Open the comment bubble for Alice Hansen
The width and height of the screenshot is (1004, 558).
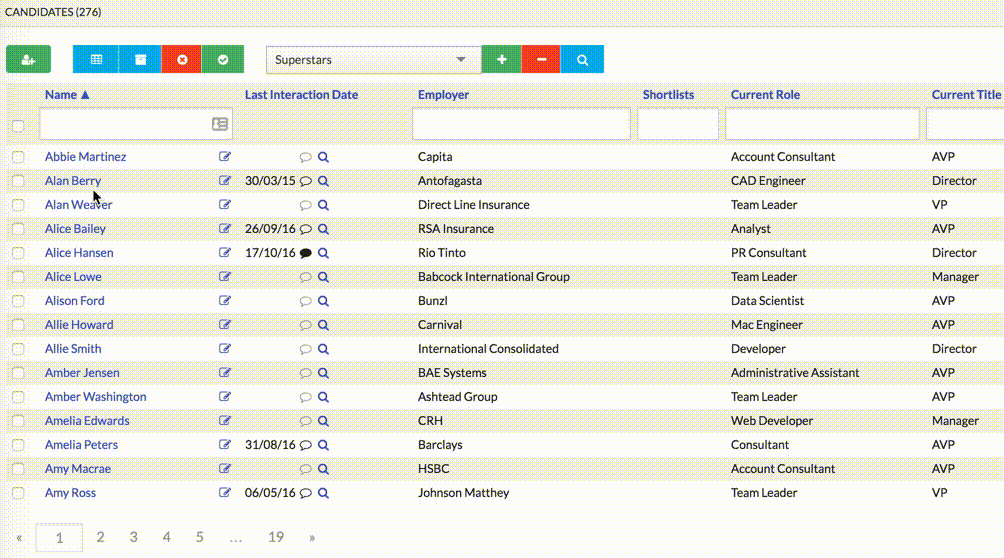click(306, 253)
